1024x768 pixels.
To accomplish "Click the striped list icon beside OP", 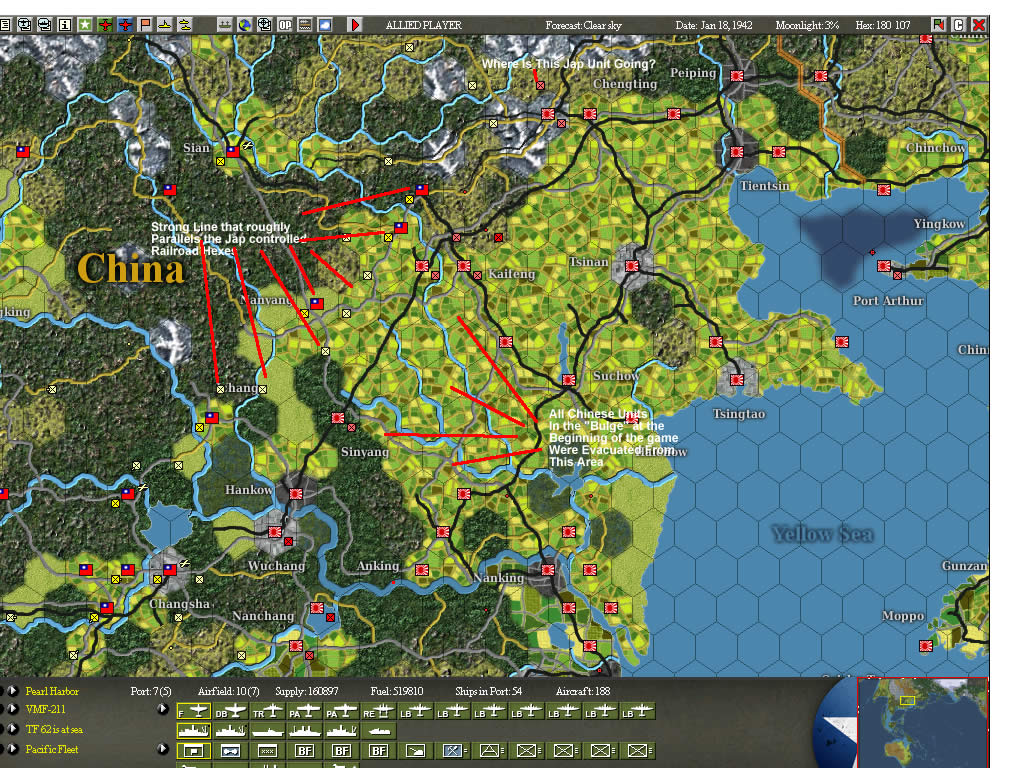I will 304,25.
